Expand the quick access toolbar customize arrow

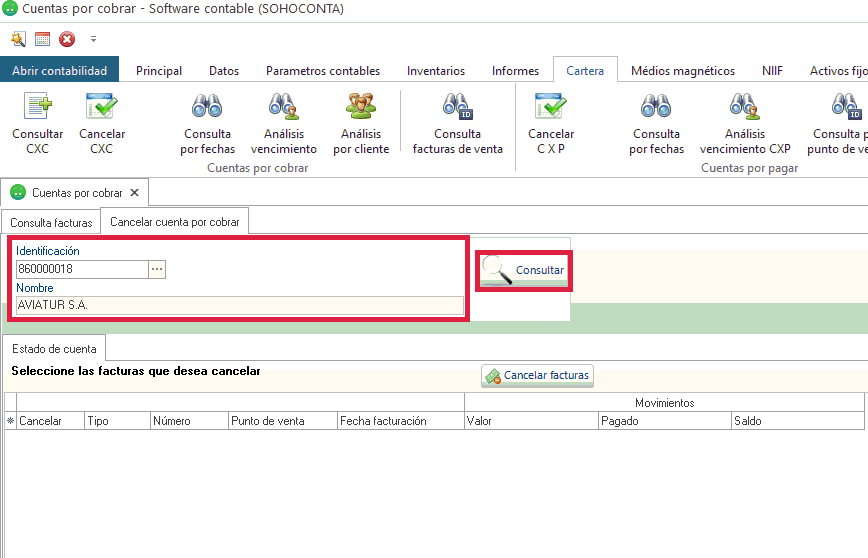[93, 40]
